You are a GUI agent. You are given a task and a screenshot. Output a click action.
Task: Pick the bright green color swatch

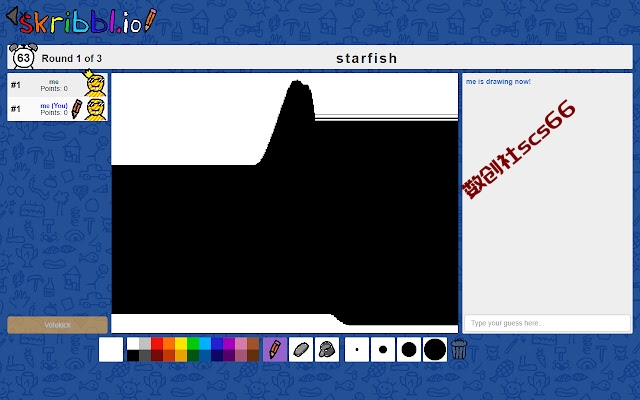pyautogui.click(x=193, y=343)
